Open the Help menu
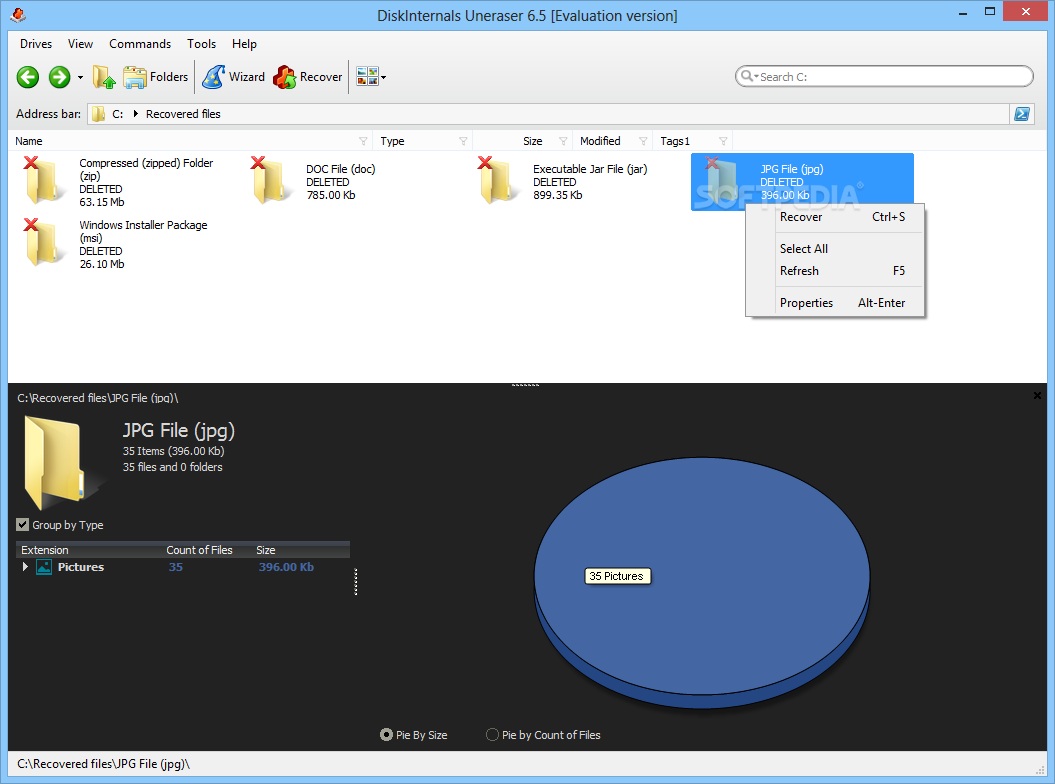Screen dimensions: 1055x784 (244, 44)
